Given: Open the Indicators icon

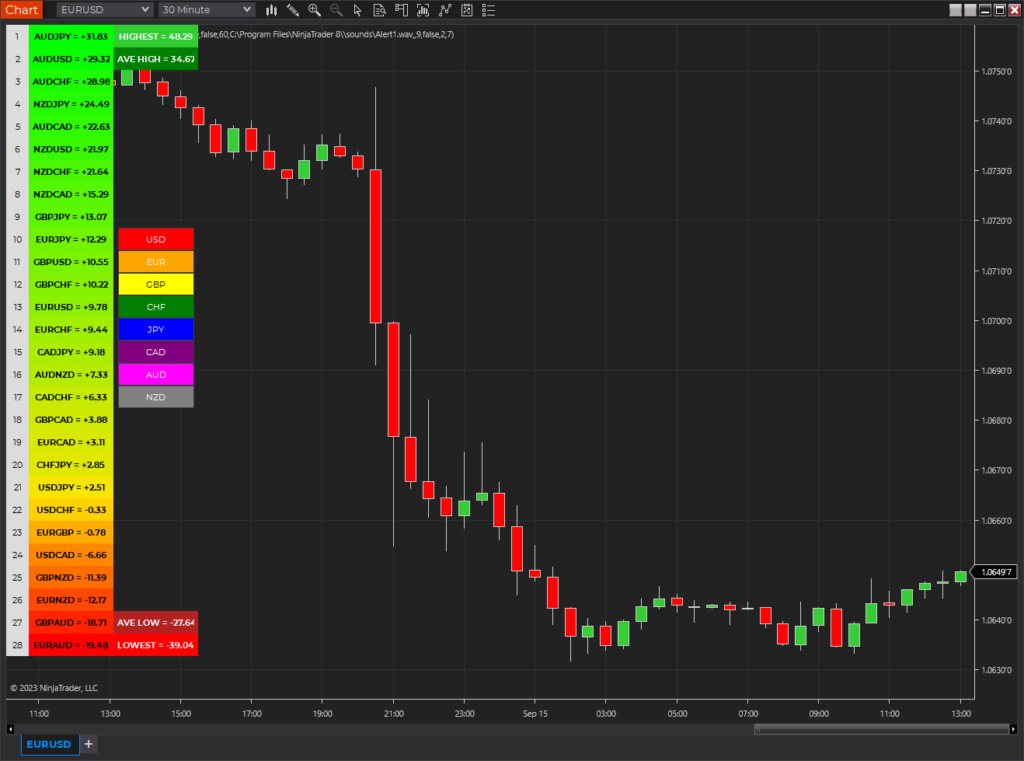Looking at the screenshot, I should 422,10.
